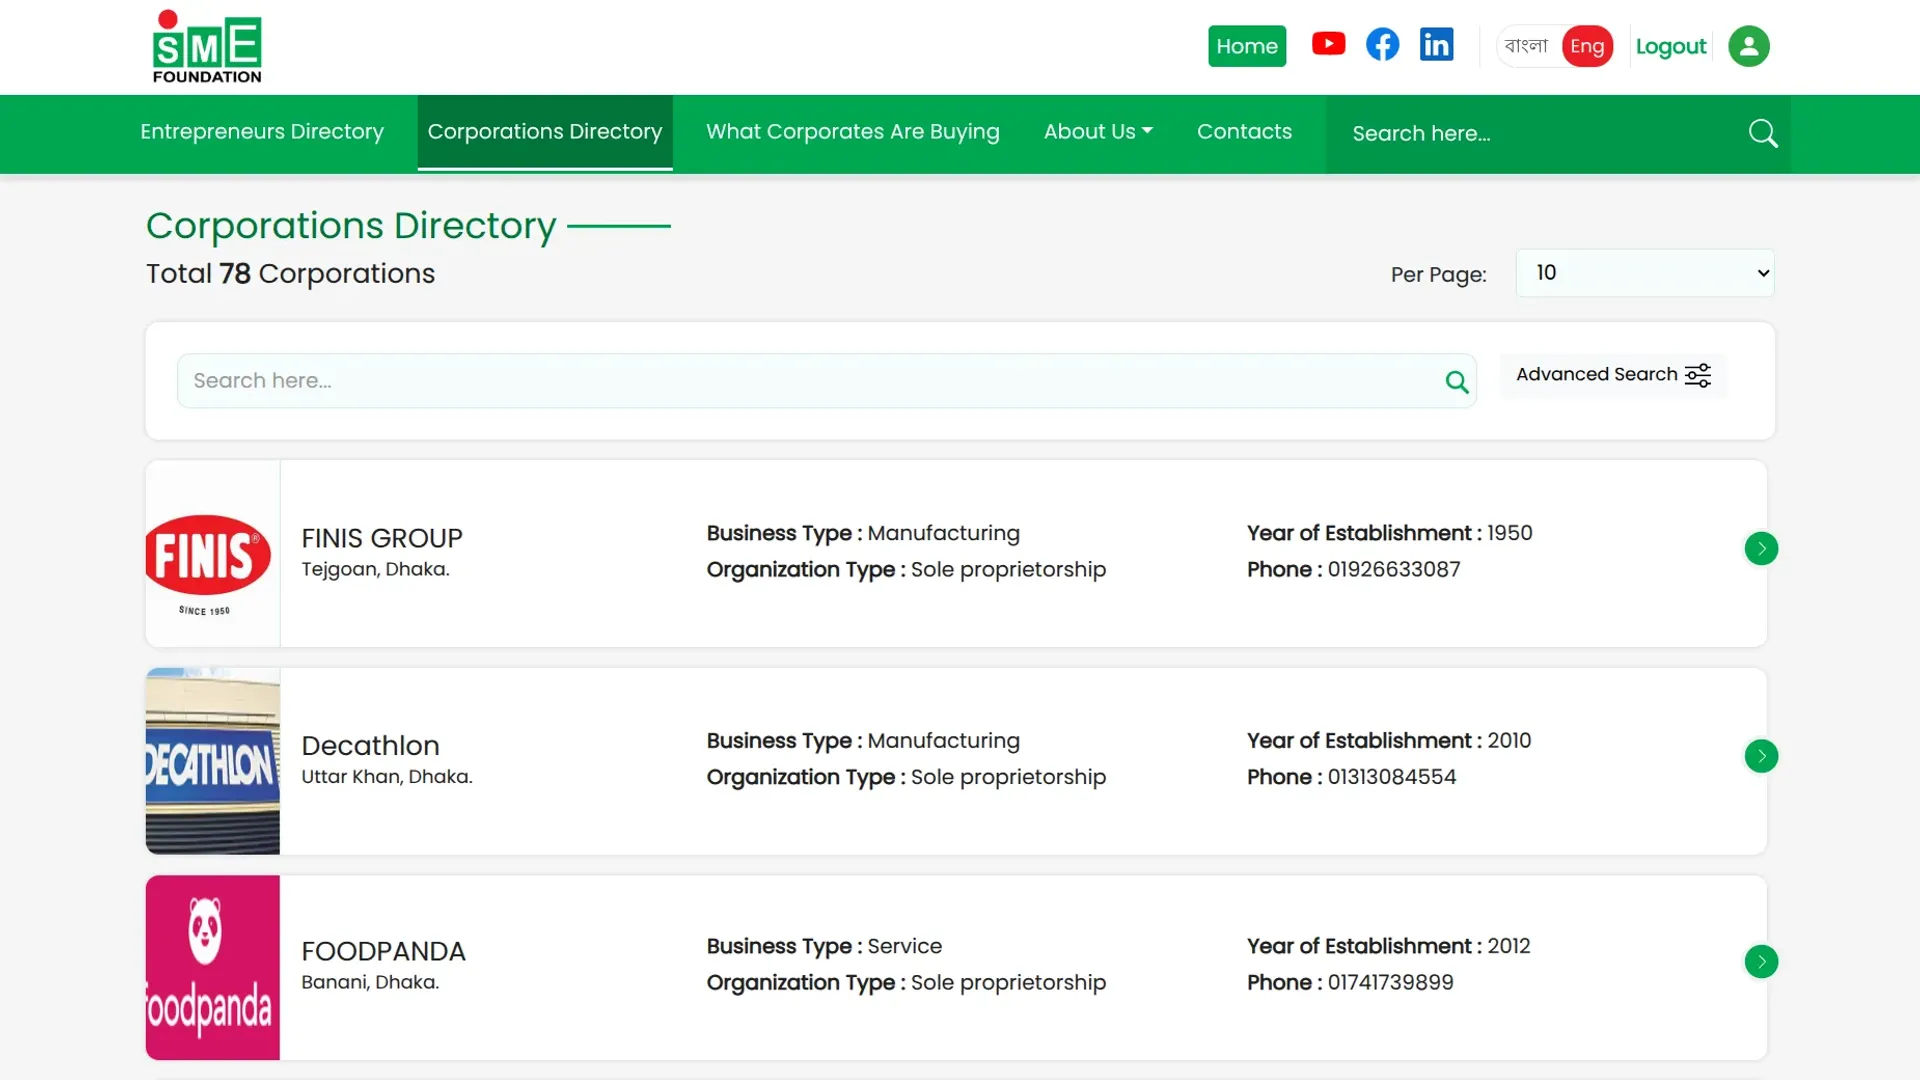Screen dimensions: 1920x1080
Task: Open Advanced Search filters
Action: click(1613, 375)
